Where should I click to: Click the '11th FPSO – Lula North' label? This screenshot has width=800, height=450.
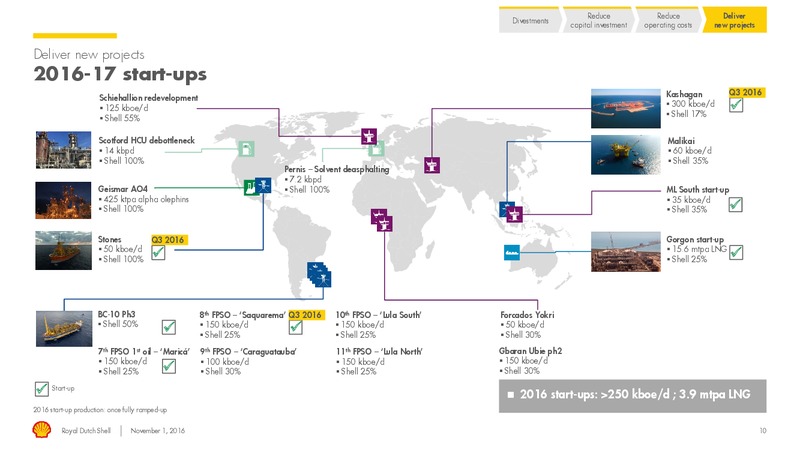pos(379,352)
